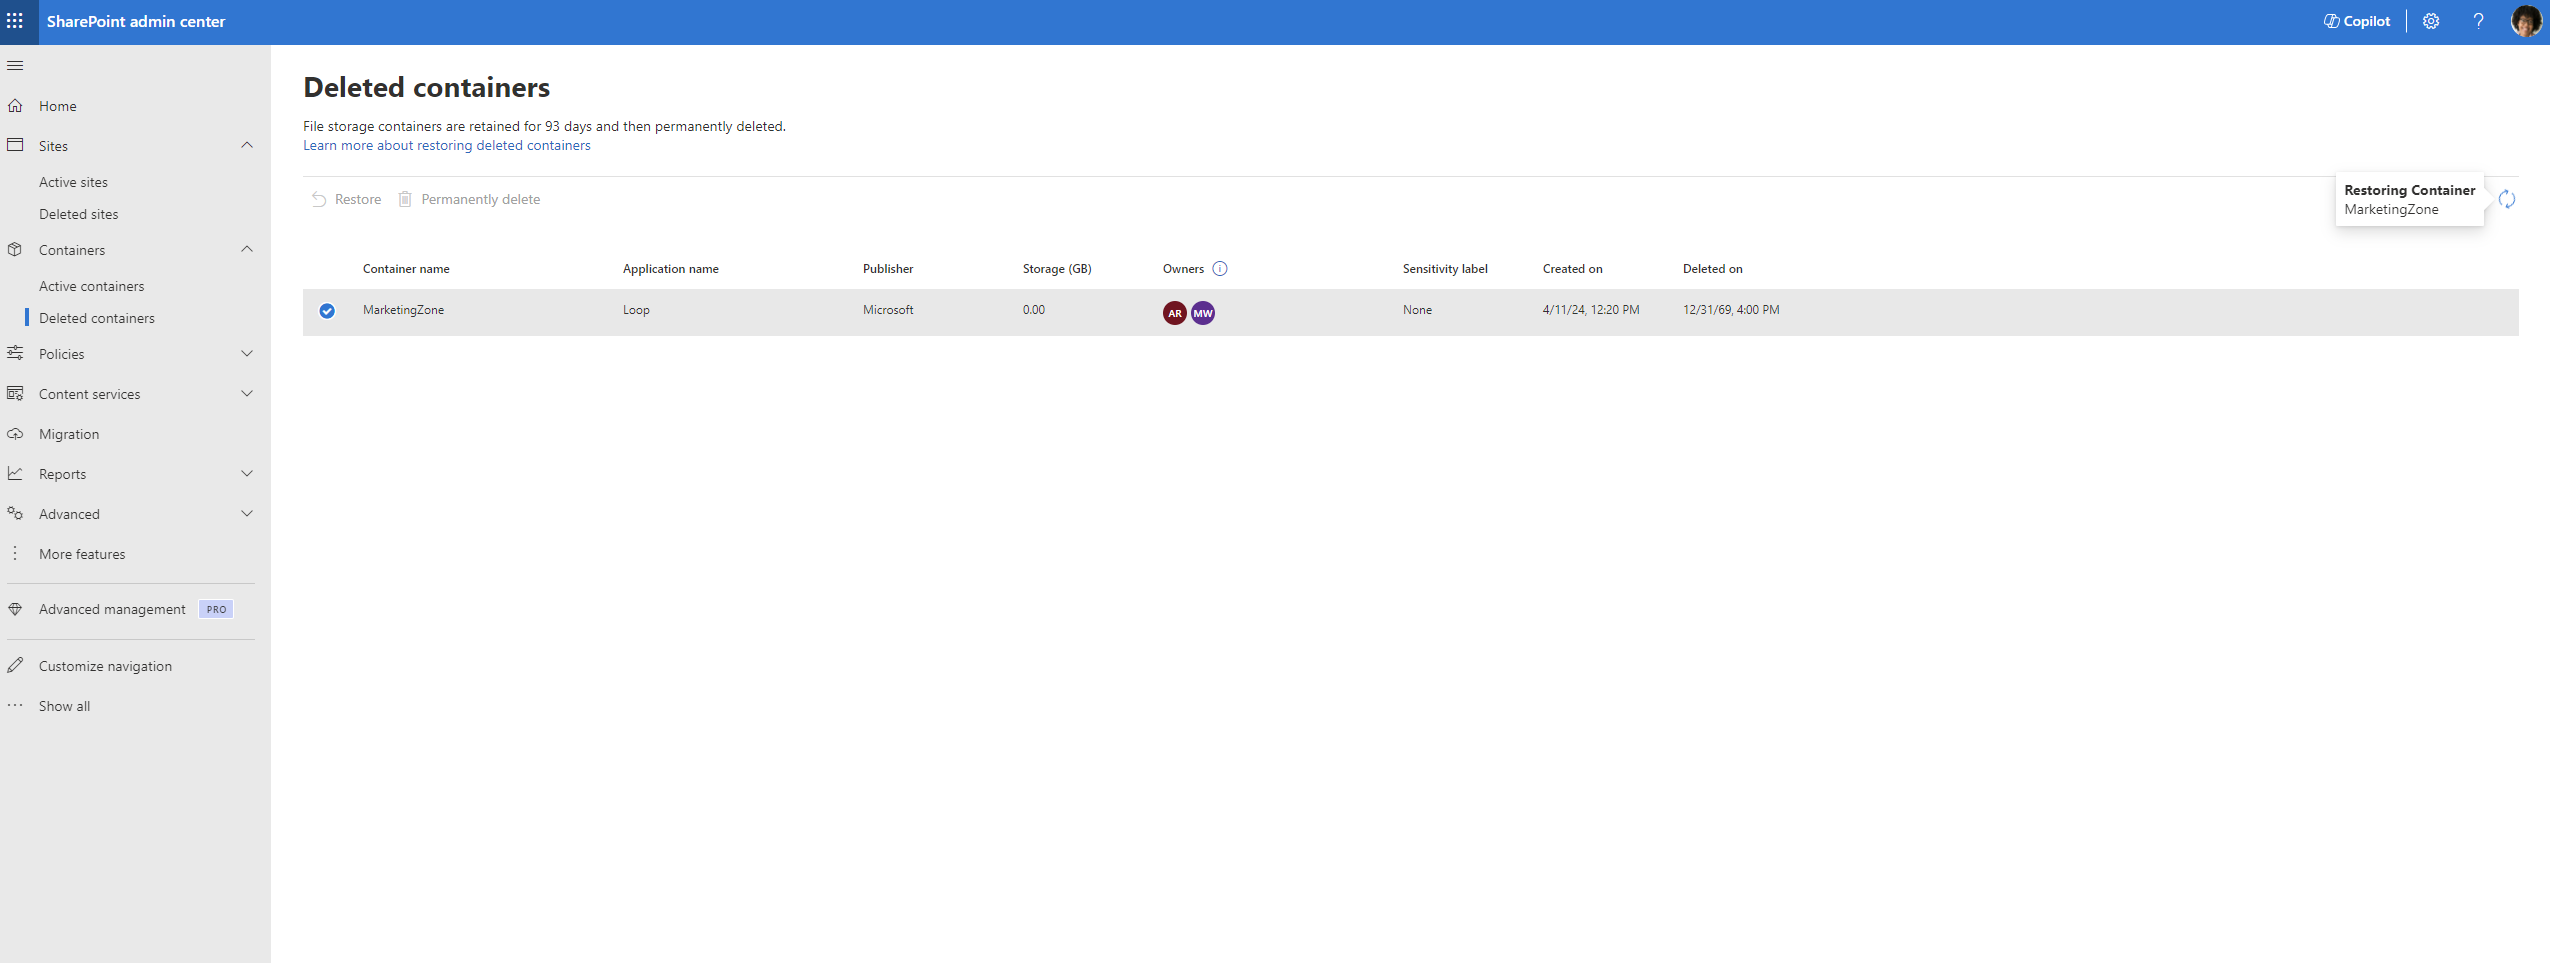Open Copilot from the header
Screen dimensions: 2550x963
coord(2357,21)
